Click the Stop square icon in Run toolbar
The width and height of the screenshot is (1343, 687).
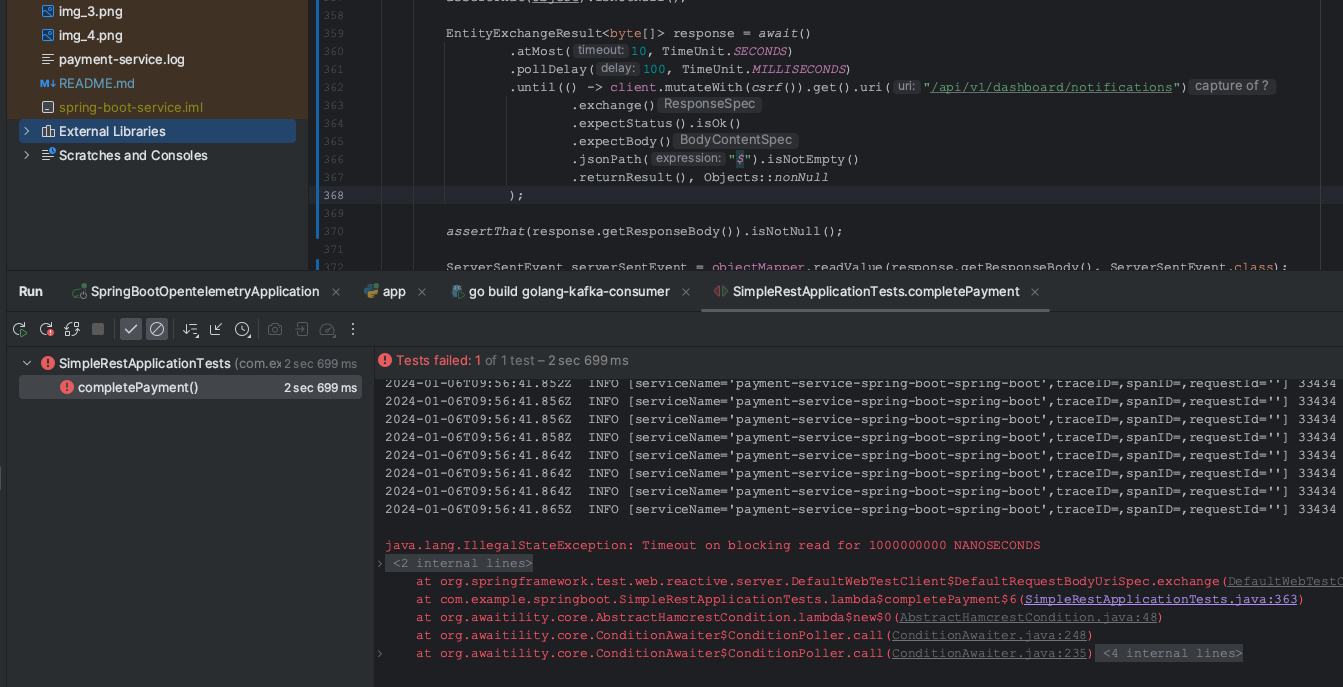(98, 329)
